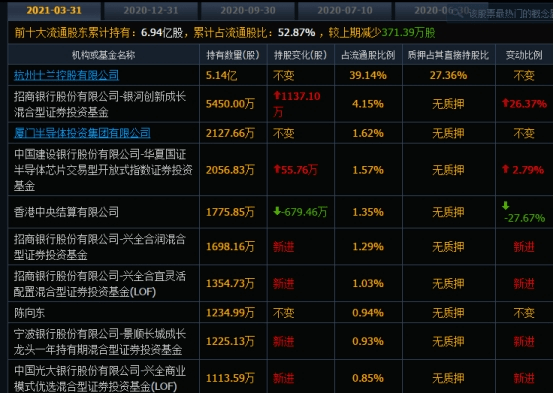The width and height of the screenshot is (554, 394).
Task: Click the red 26.37% change value
Action: coord(524,104)
